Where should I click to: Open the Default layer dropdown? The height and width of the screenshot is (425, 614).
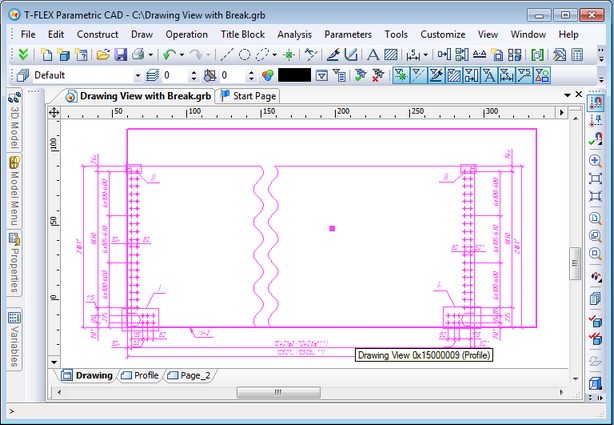[x=137, y=75]
